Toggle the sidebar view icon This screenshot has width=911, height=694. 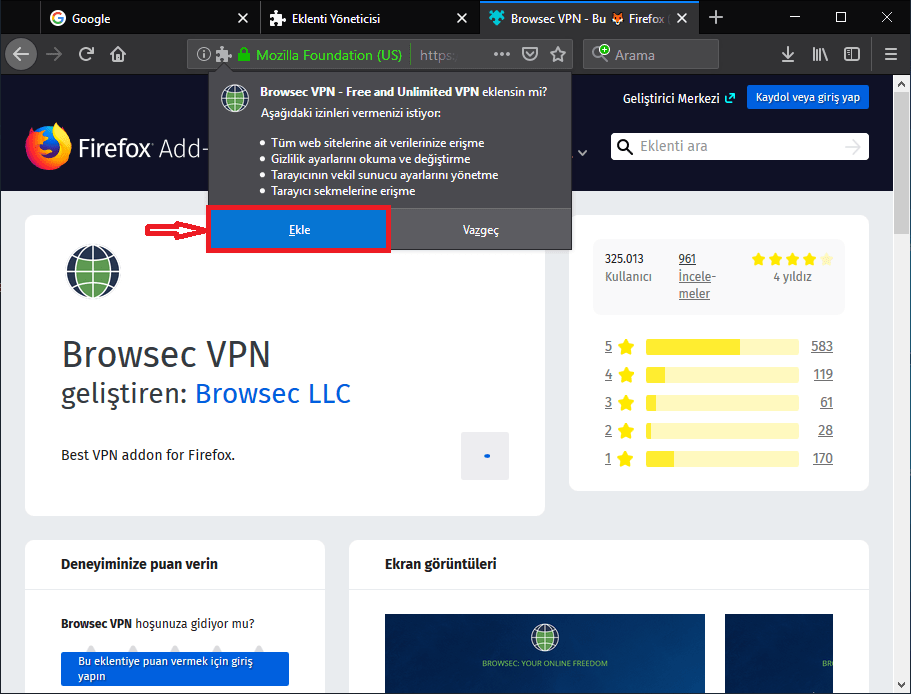coord(852,55)
